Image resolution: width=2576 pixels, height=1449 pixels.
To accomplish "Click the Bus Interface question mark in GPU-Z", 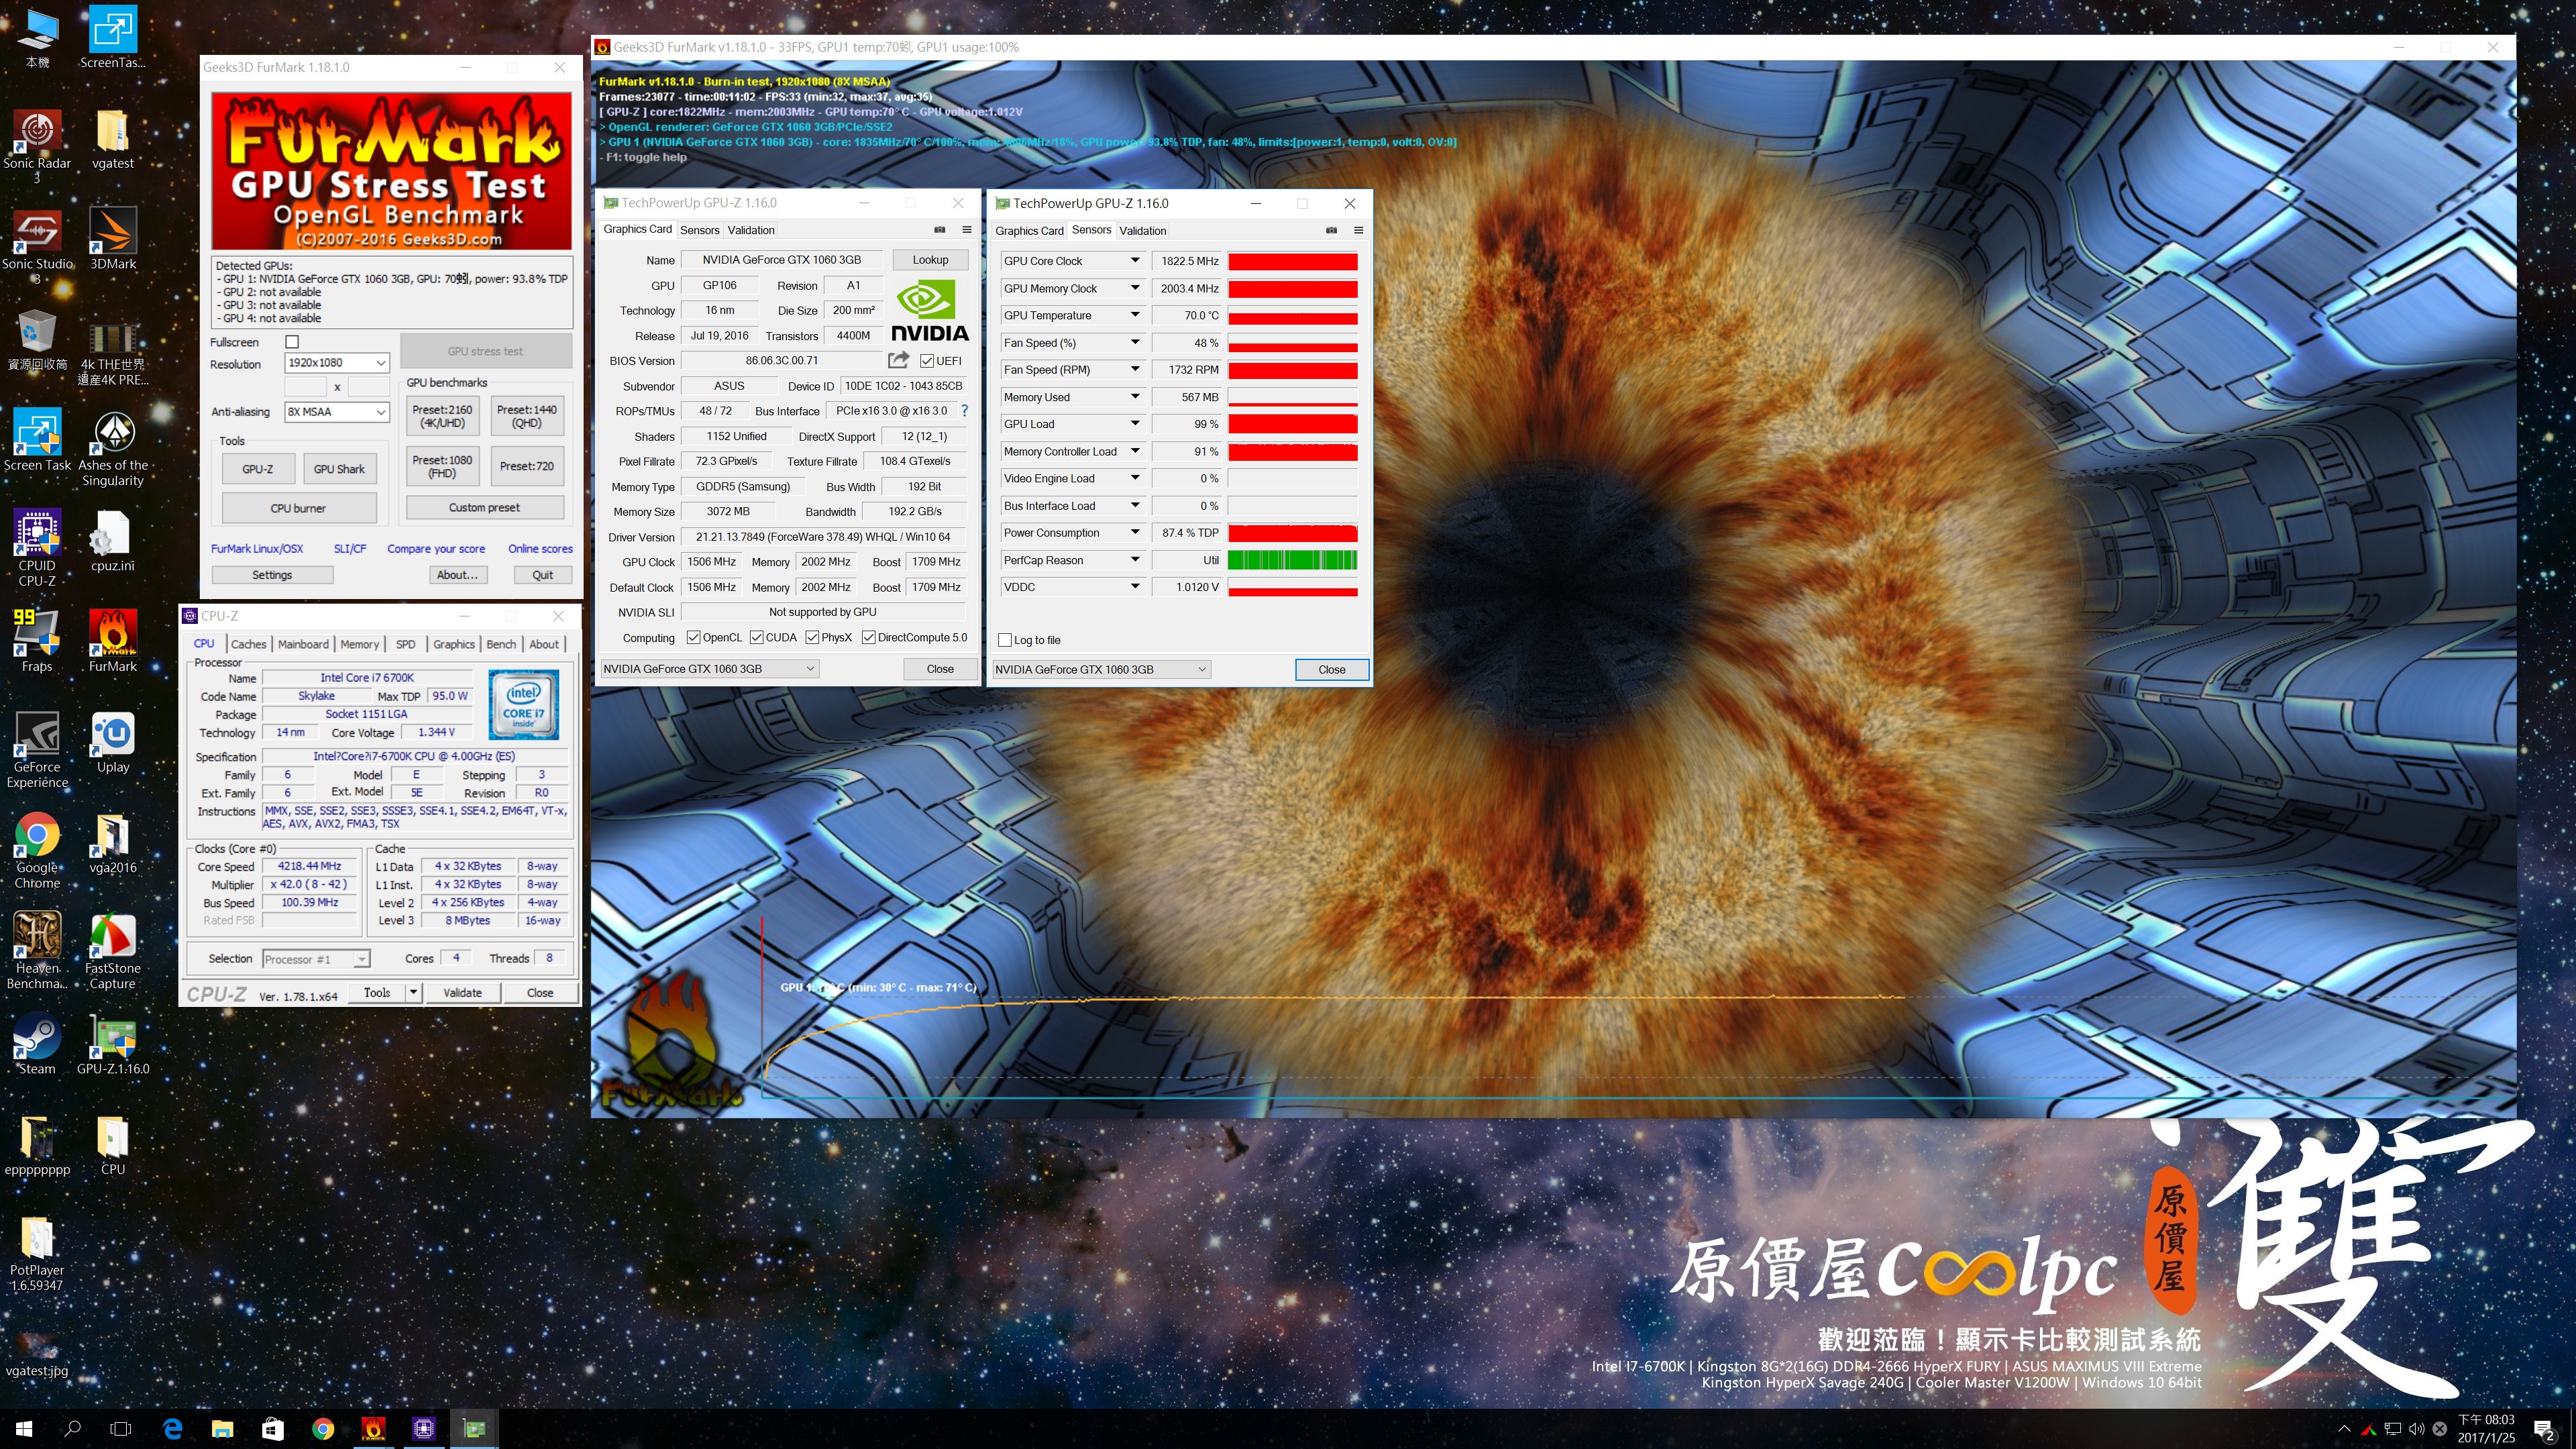I will point(964,411).
